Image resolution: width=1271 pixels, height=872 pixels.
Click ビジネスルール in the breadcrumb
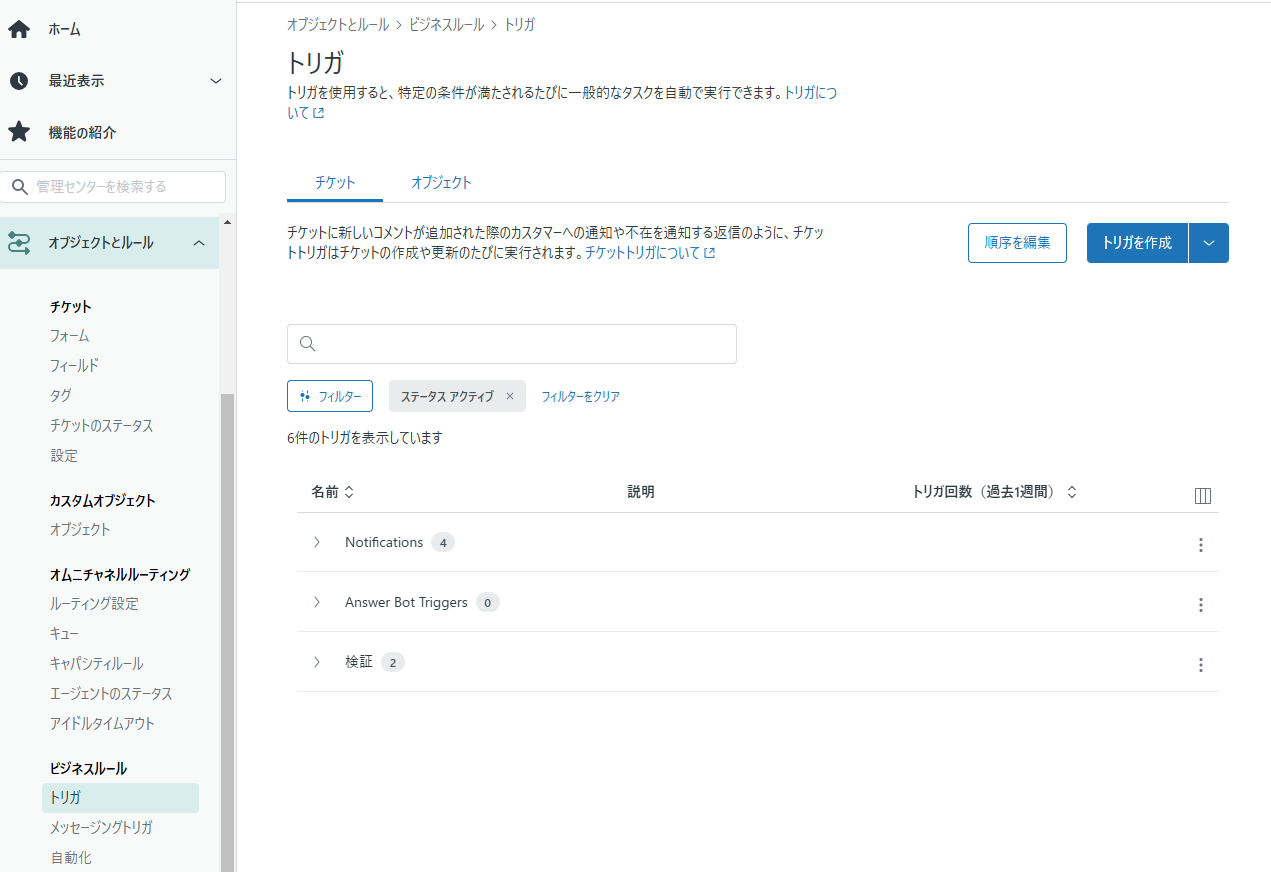pyautogui.click(x=447, y=25)
